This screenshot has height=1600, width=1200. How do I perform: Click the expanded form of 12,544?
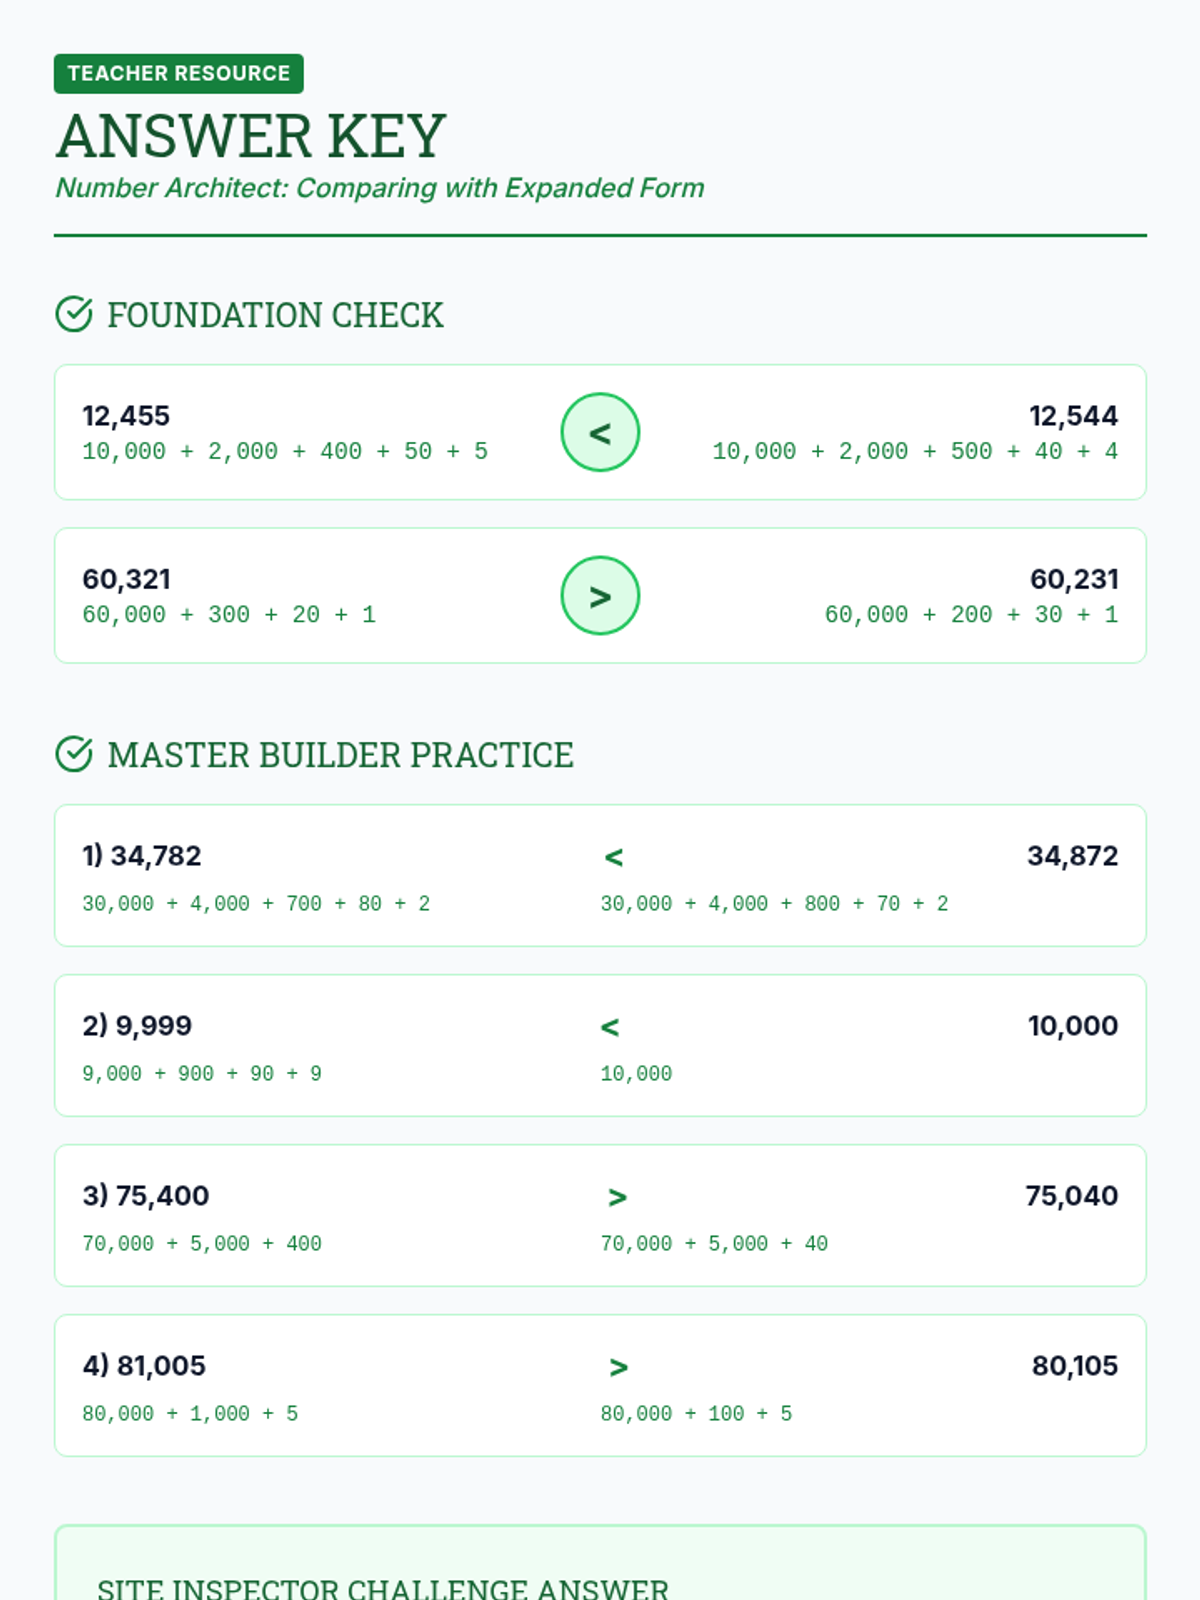[x=914, y=451]
